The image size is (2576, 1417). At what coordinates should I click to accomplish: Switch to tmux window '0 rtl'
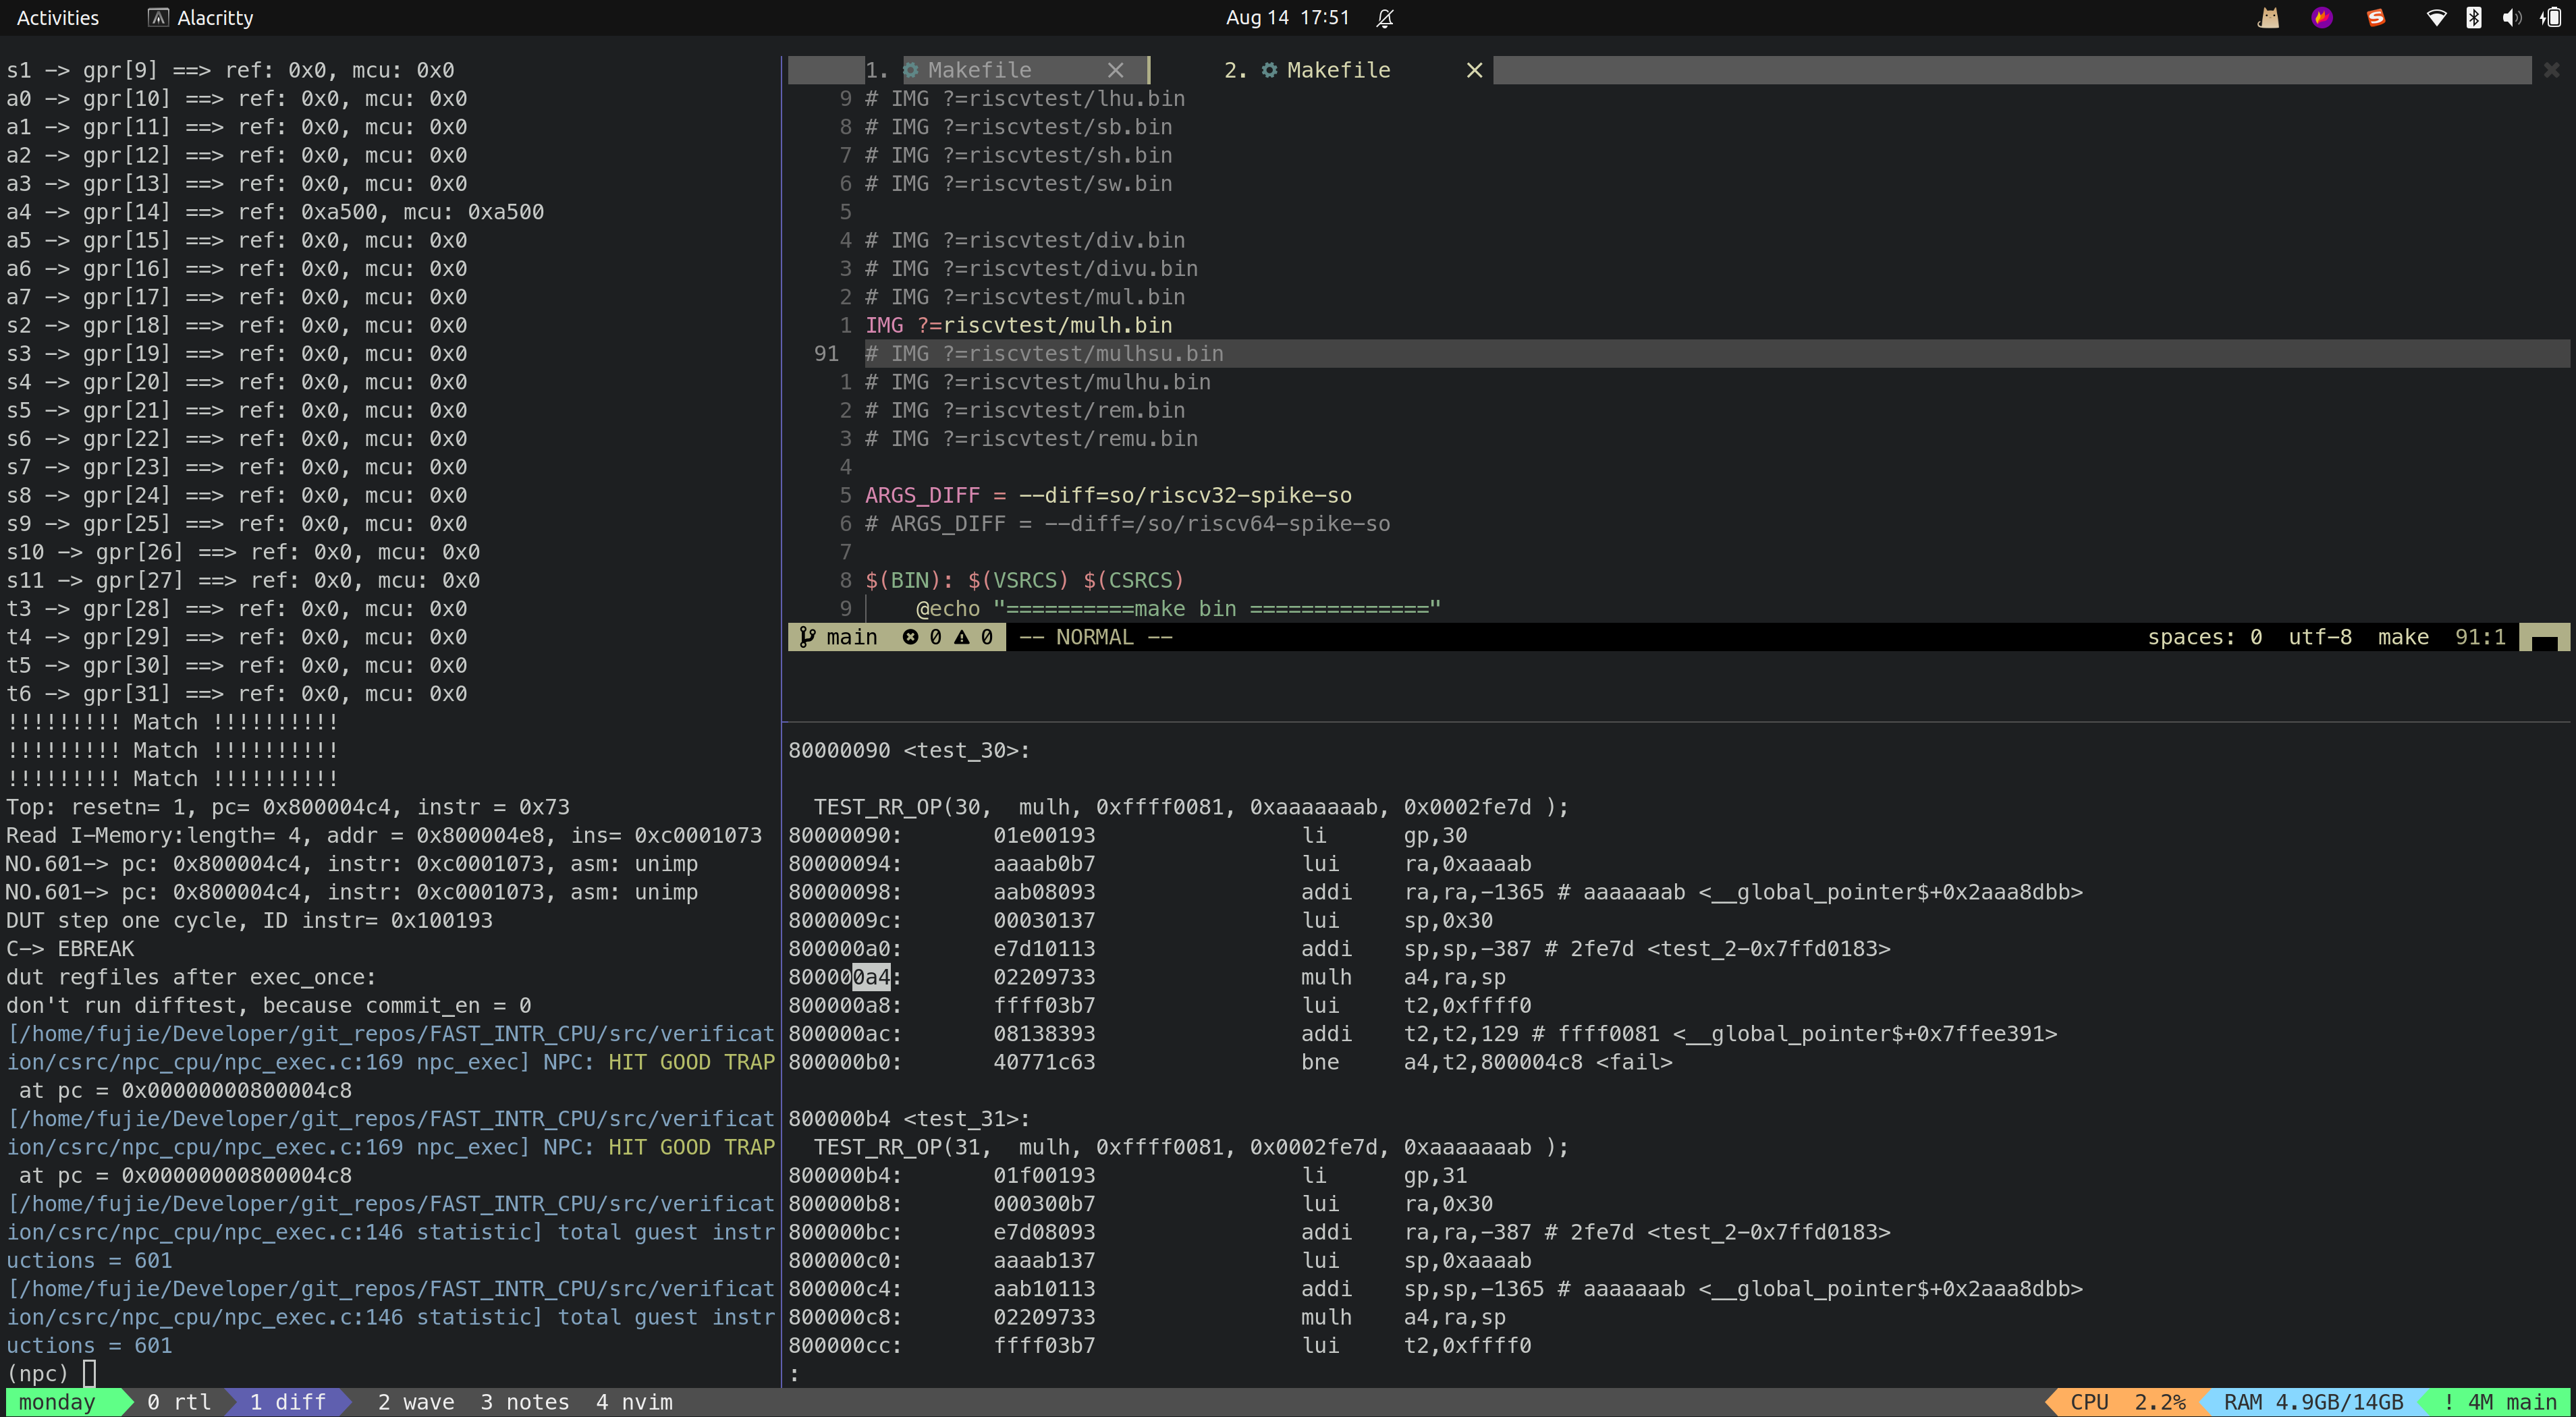click(179, 1402)
